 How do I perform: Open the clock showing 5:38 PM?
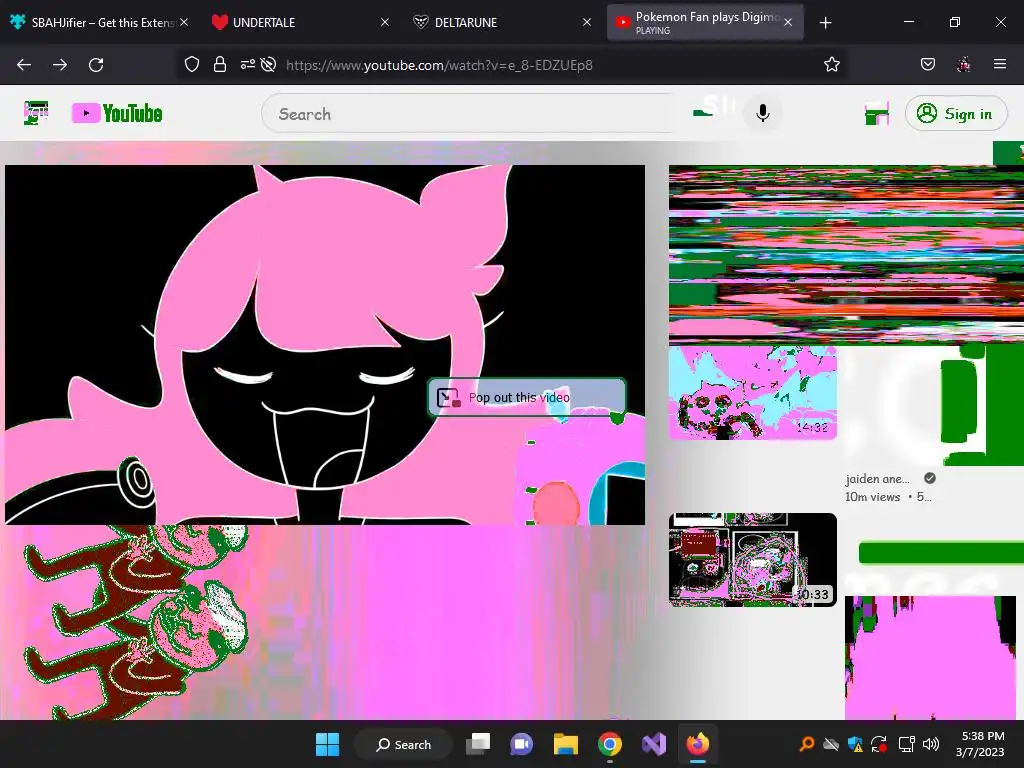pyautogui.click(x=980, y=744)
